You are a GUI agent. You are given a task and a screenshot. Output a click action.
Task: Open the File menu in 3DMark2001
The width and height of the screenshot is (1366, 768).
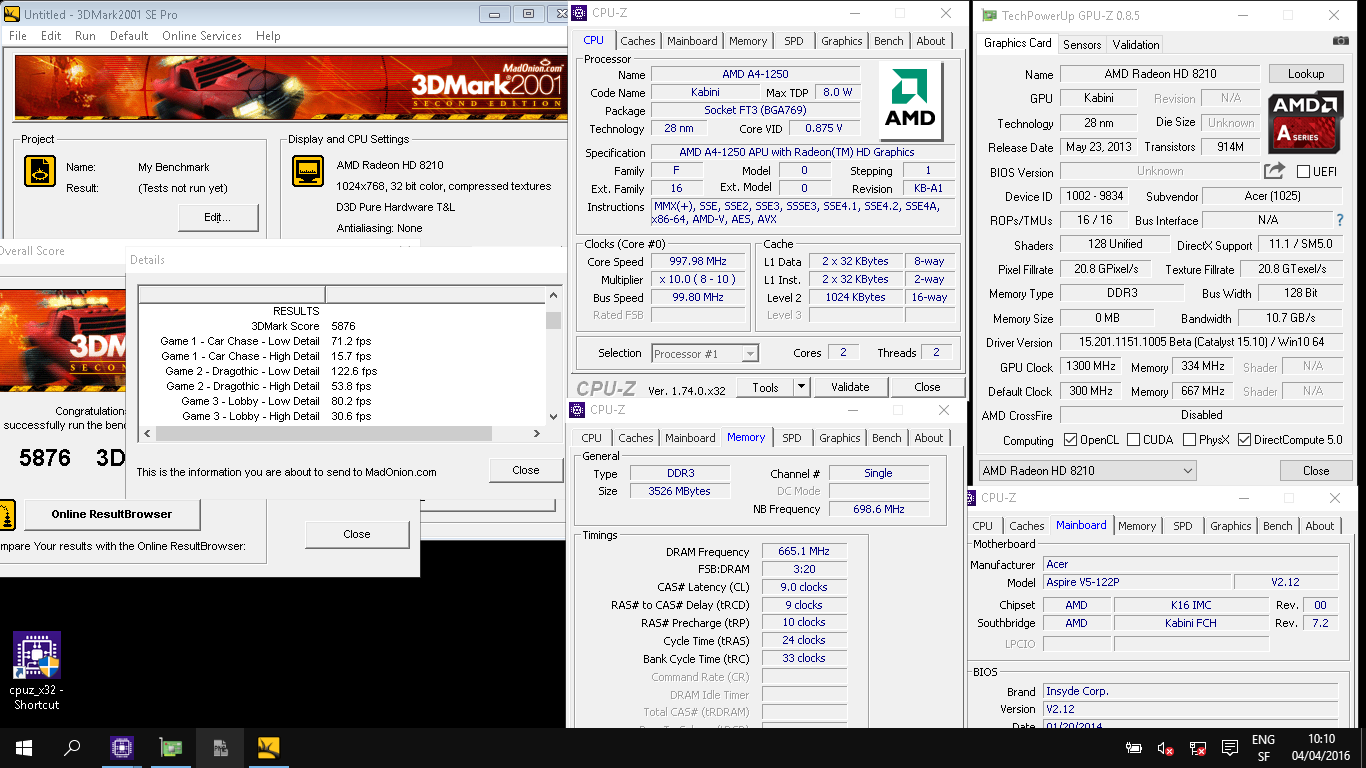coord(17,36)
